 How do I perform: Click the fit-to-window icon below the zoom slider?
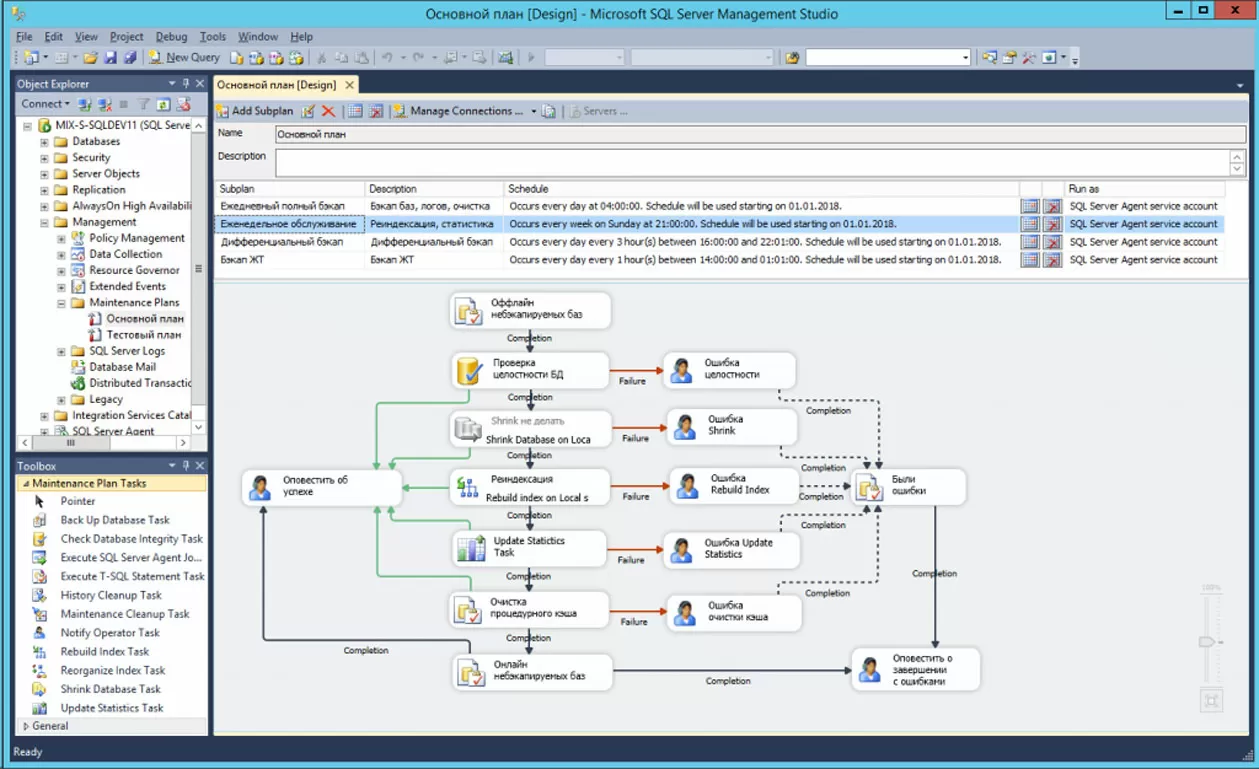tap(1211, 701)
